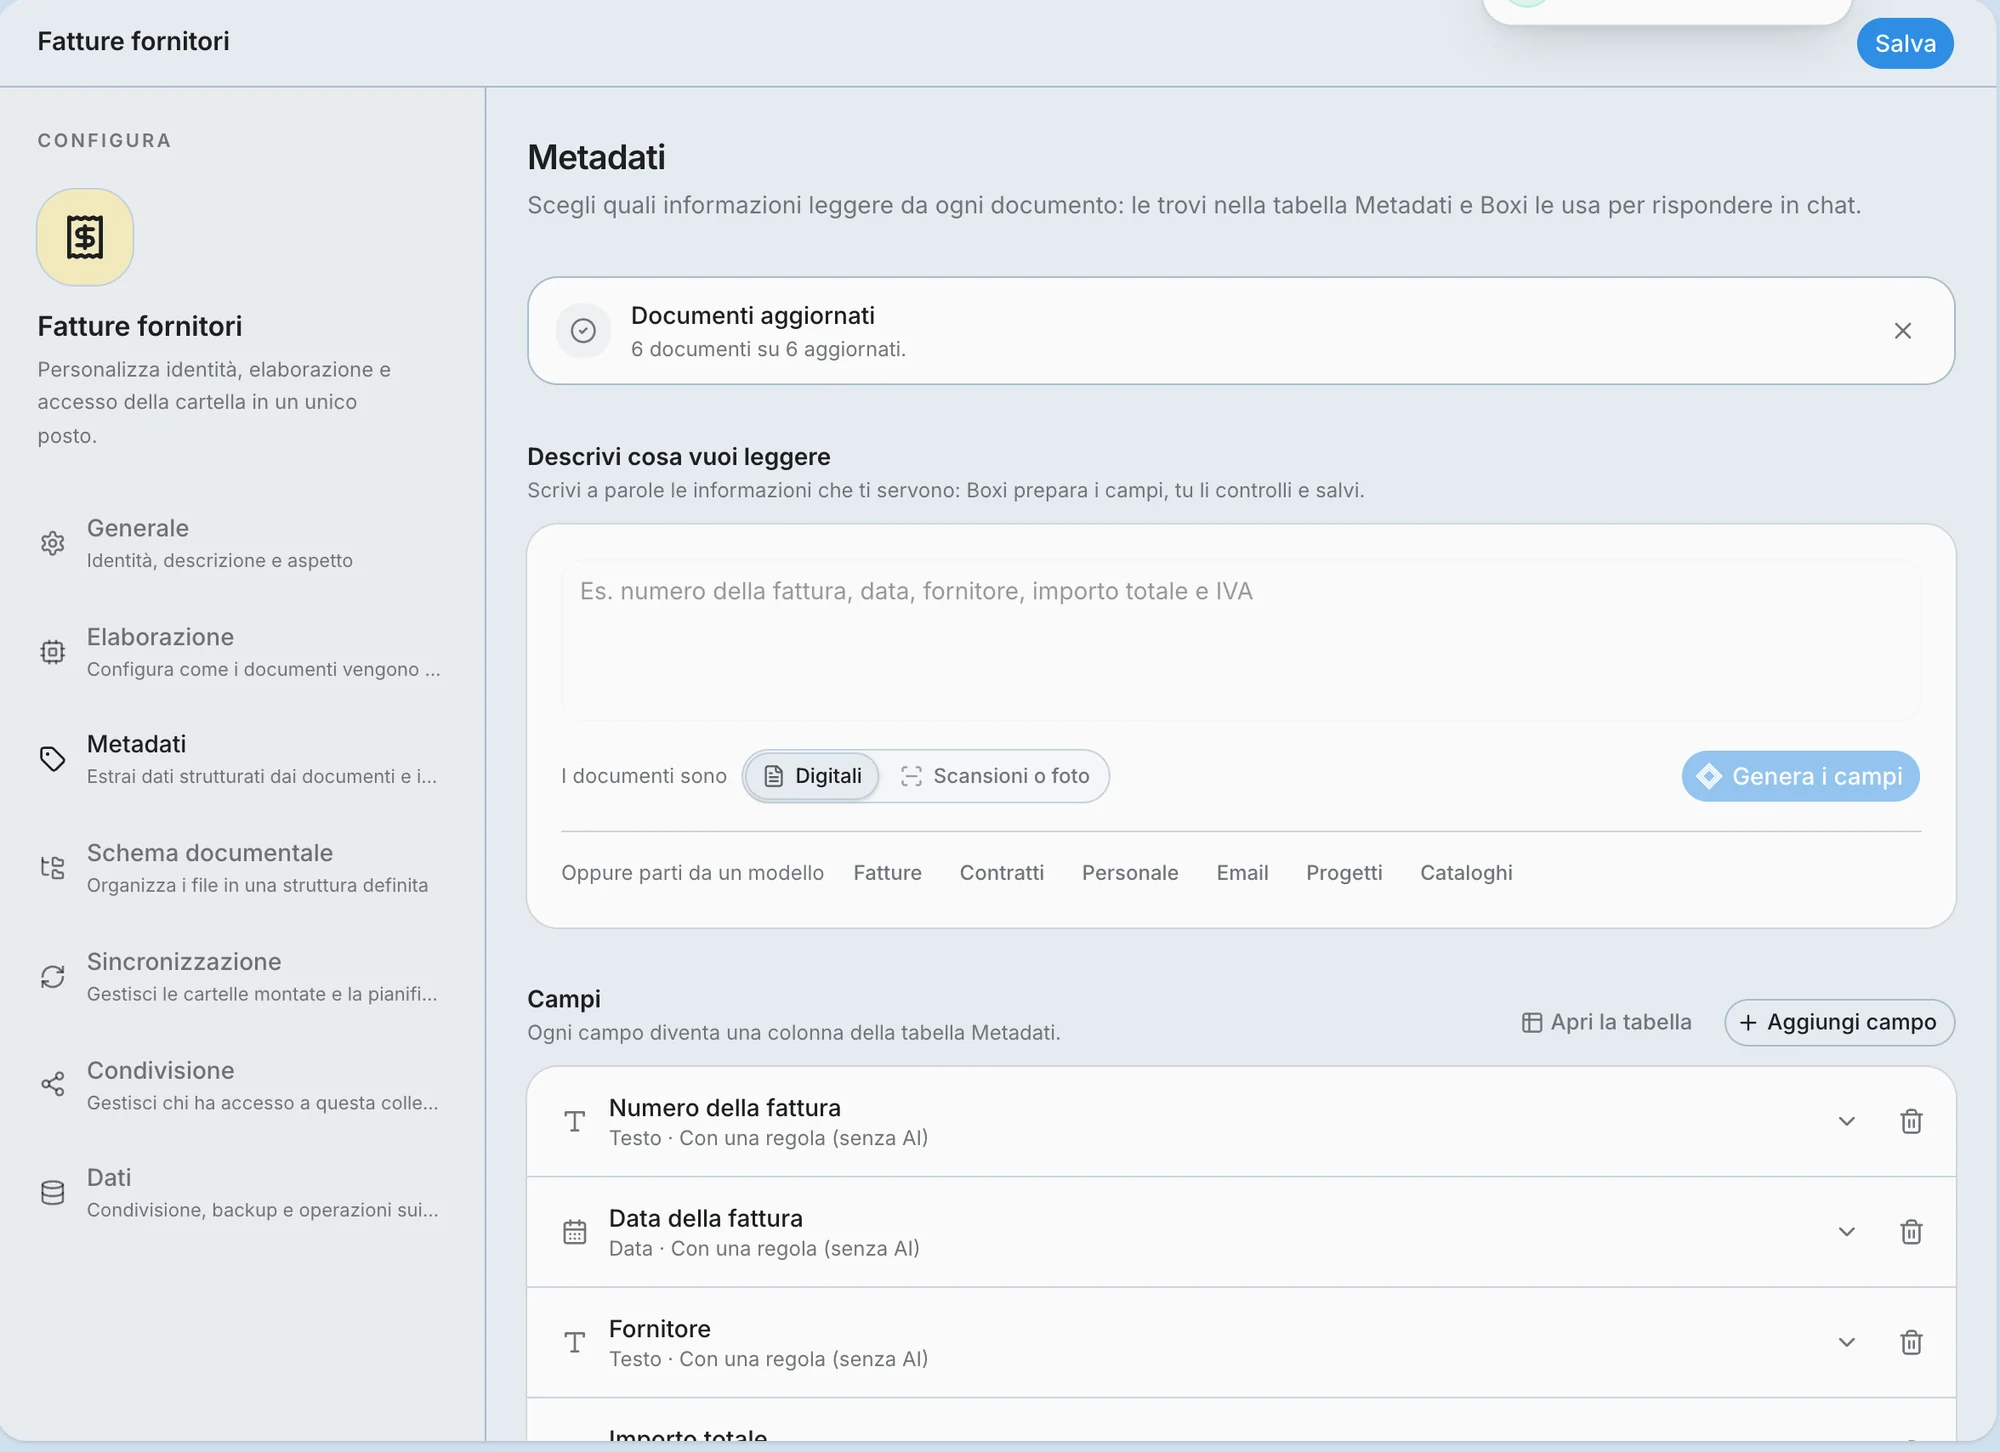Screen dimensions: 2000x1452
Task: Select Digitali document type
Action: click(x=813, y=776)
